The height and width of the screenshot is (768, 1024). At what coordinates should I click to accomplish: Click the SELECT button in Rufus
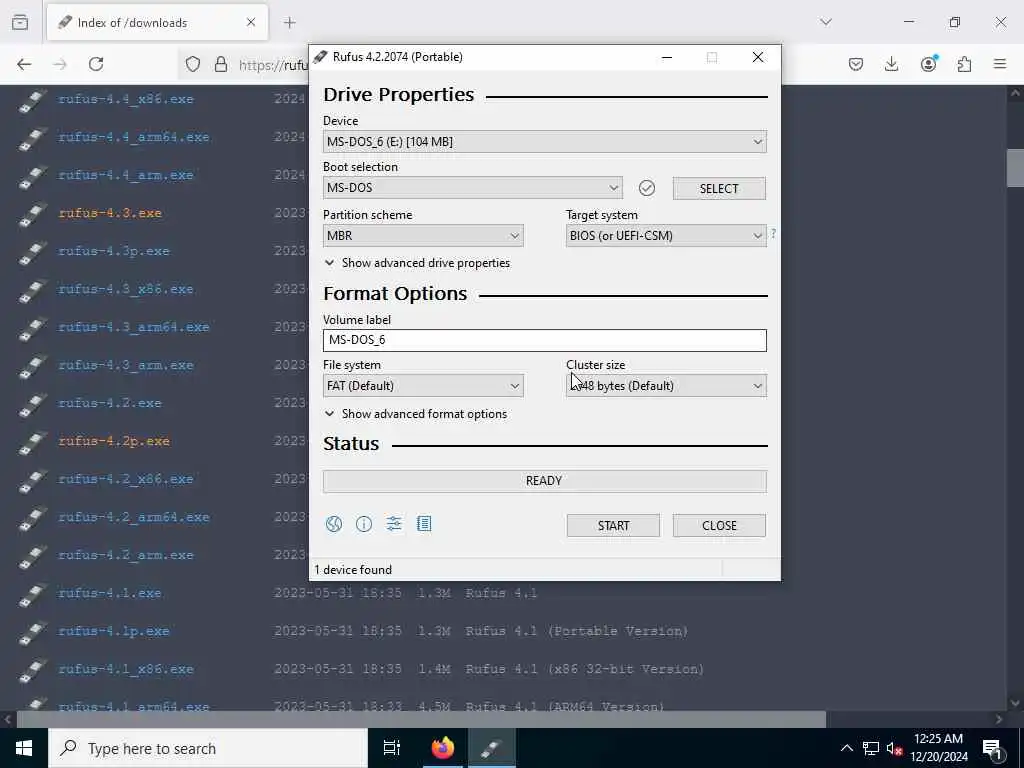[719, 189]
